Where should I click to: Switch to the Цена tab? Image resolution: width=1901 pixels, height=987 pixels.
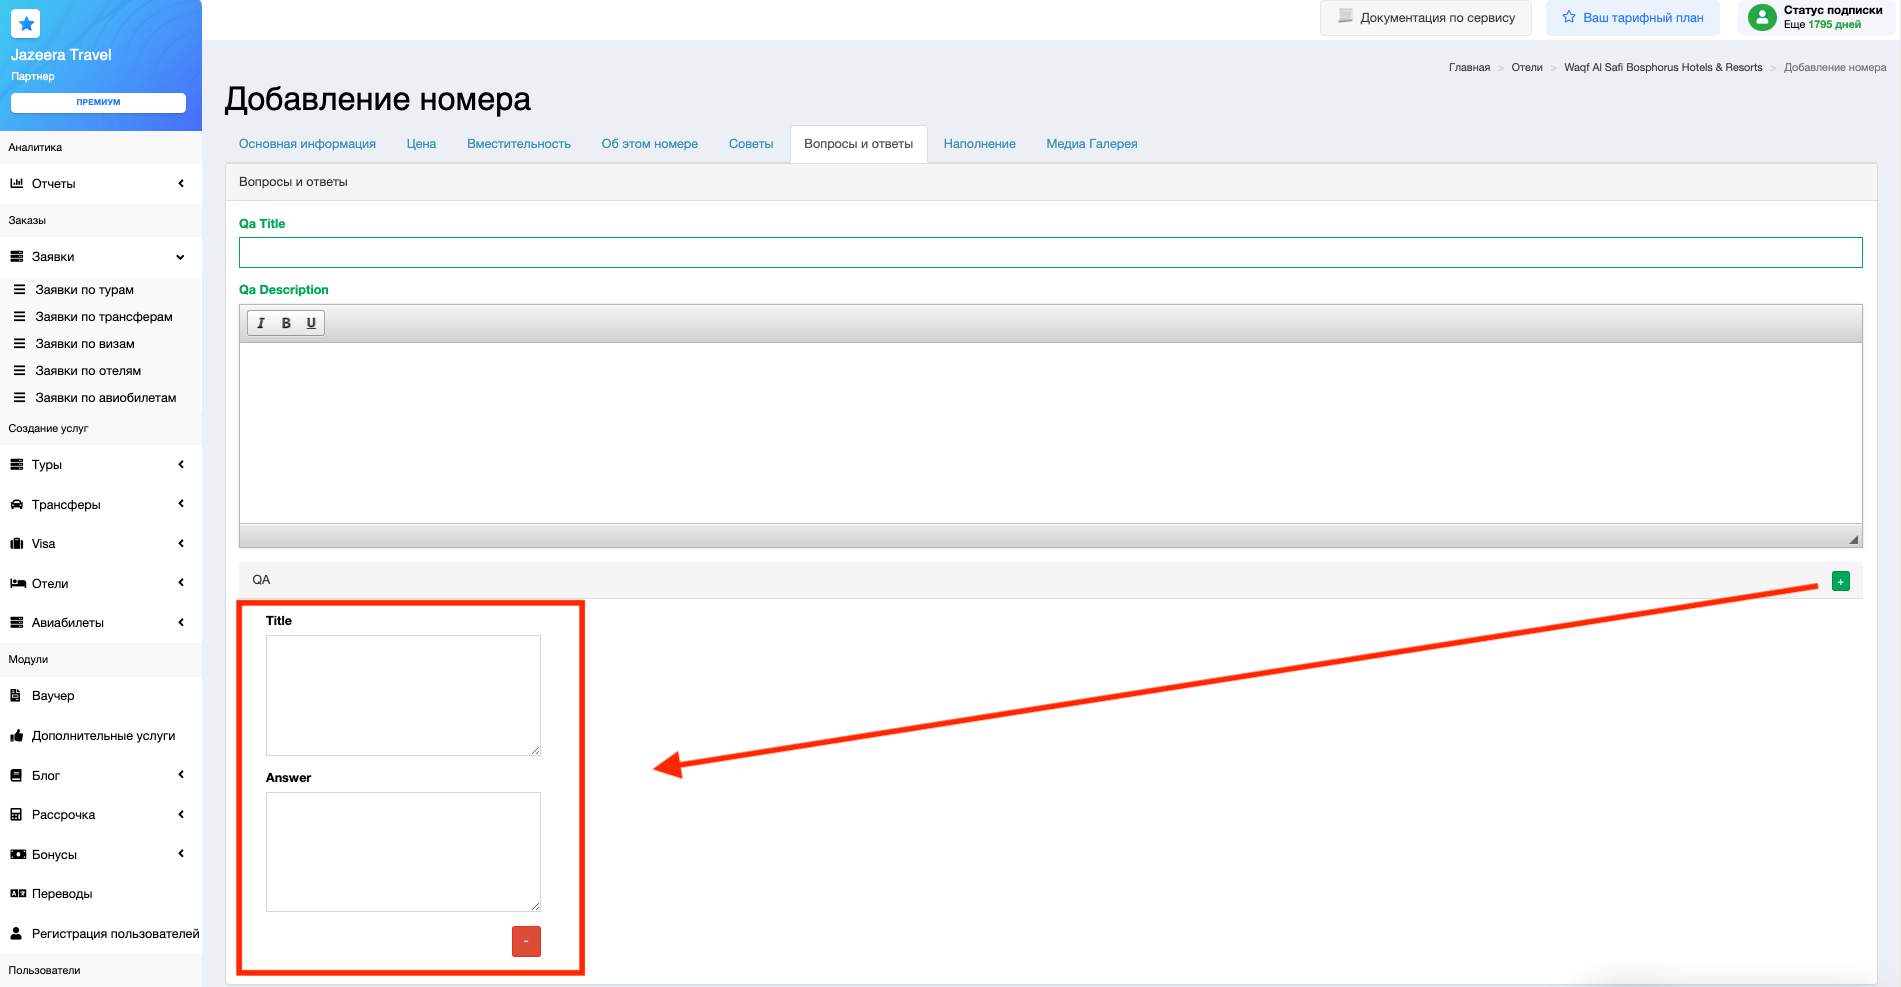(x=421, y=144)
